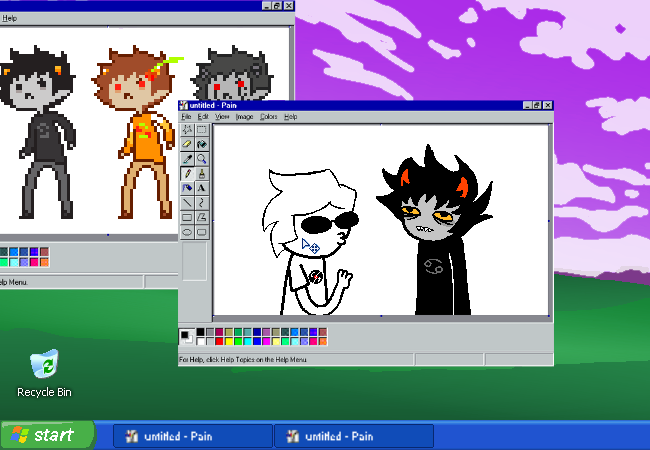Open the Colors menu
This screenshot has height=450, width=650.
tap(268, 117)
